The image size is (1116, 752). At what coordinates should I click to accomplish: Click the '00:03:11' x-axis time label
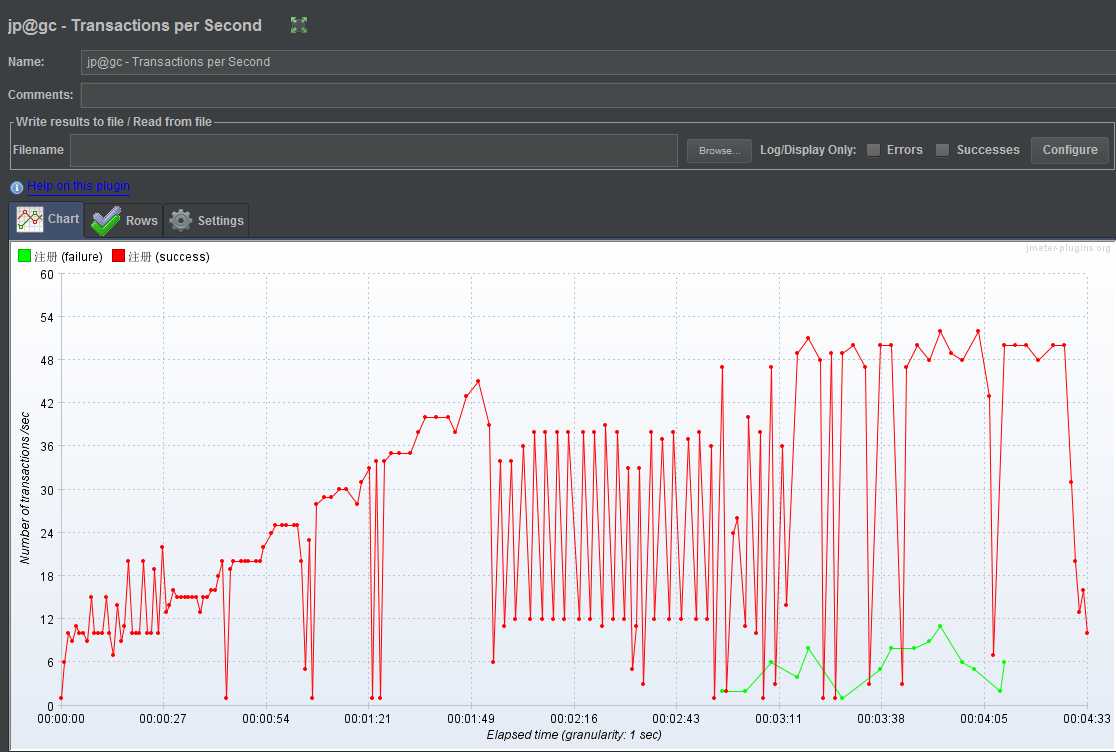(x=778, y=719)
